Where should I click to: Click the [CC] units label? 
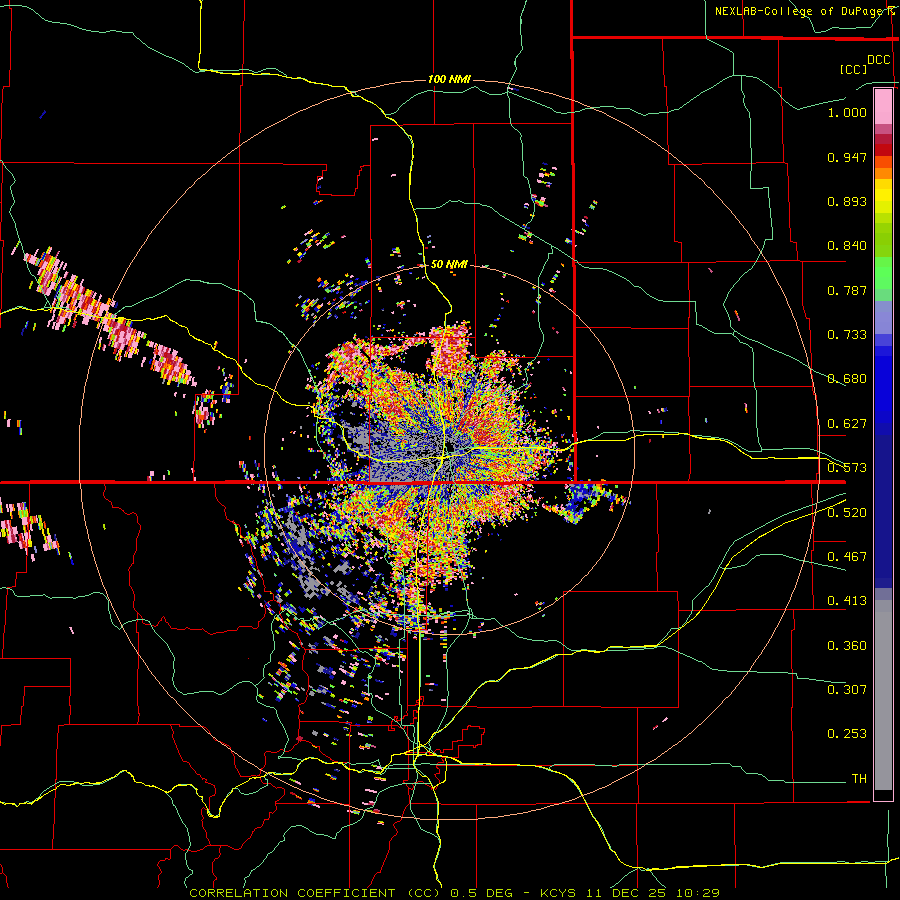coord(854,69)
